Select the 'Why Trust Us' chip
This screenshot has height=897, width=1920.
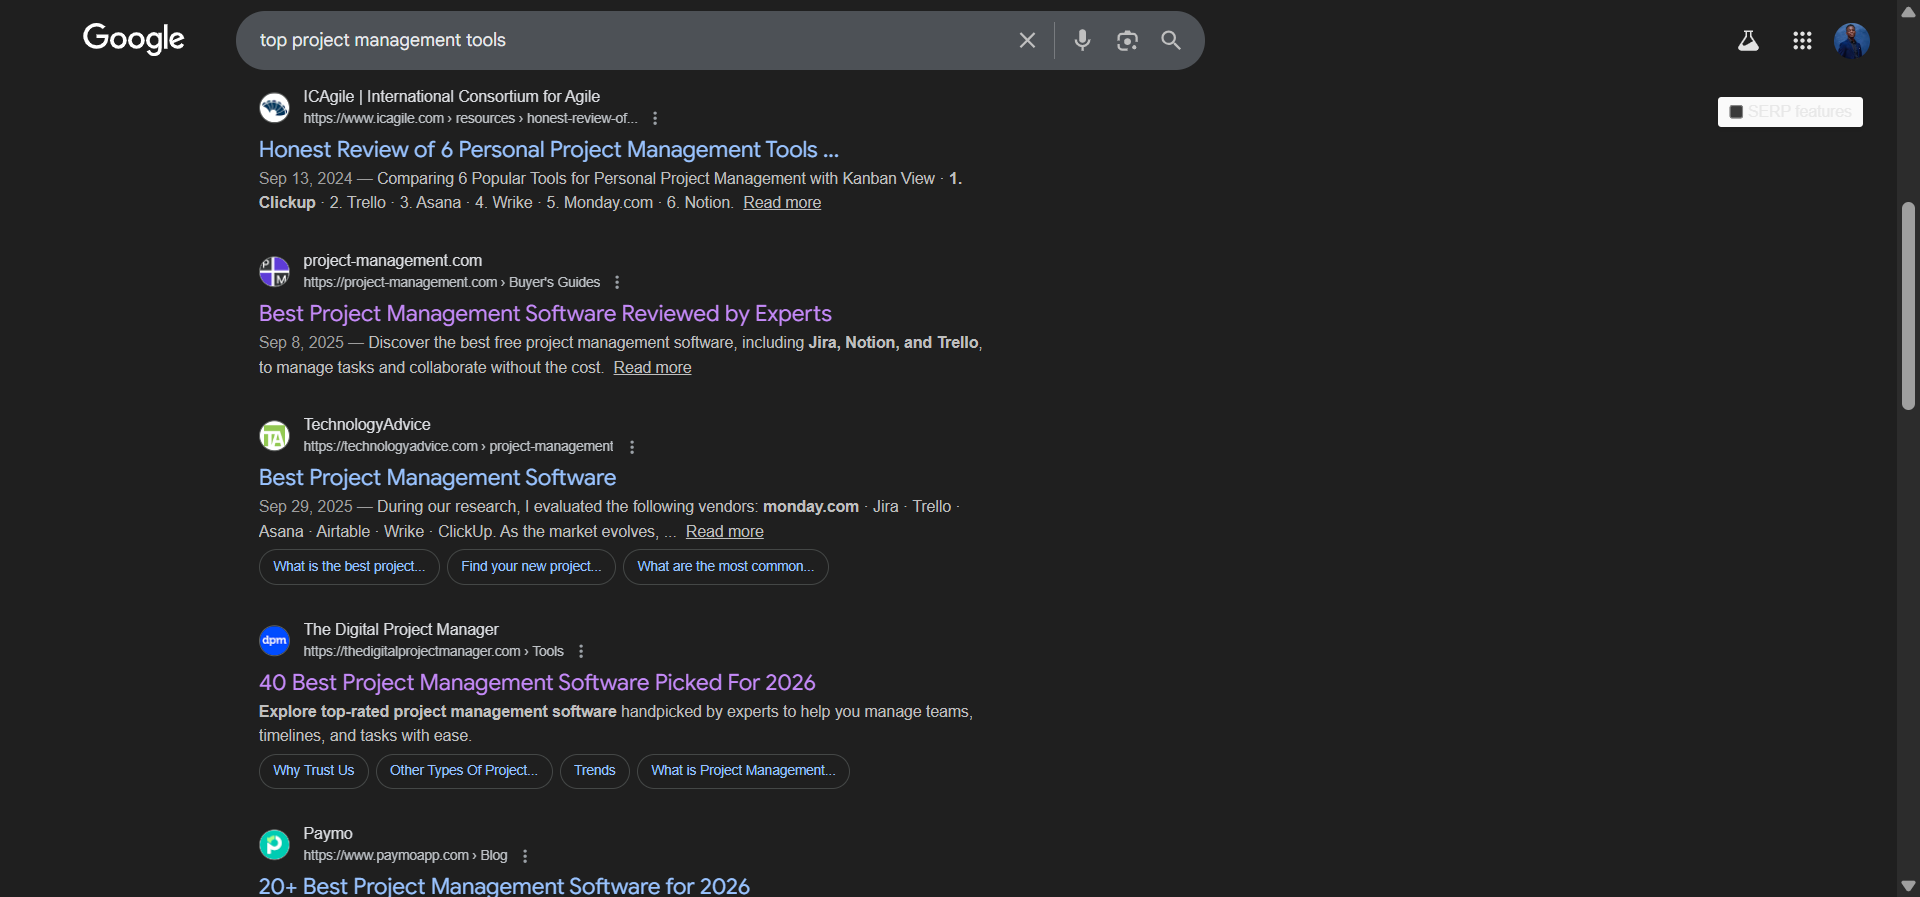[x=314, y=771]
